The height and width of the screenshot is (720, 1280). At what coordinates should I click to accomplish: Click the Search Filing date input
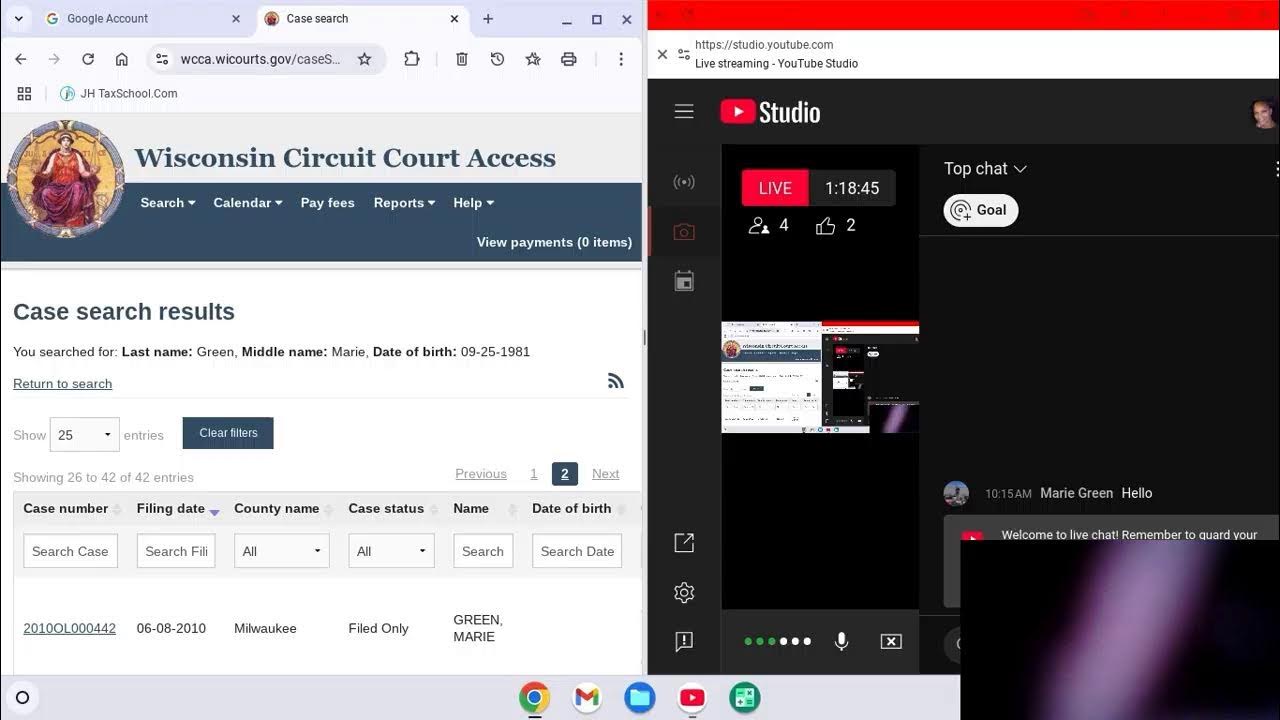click(176, 551)
